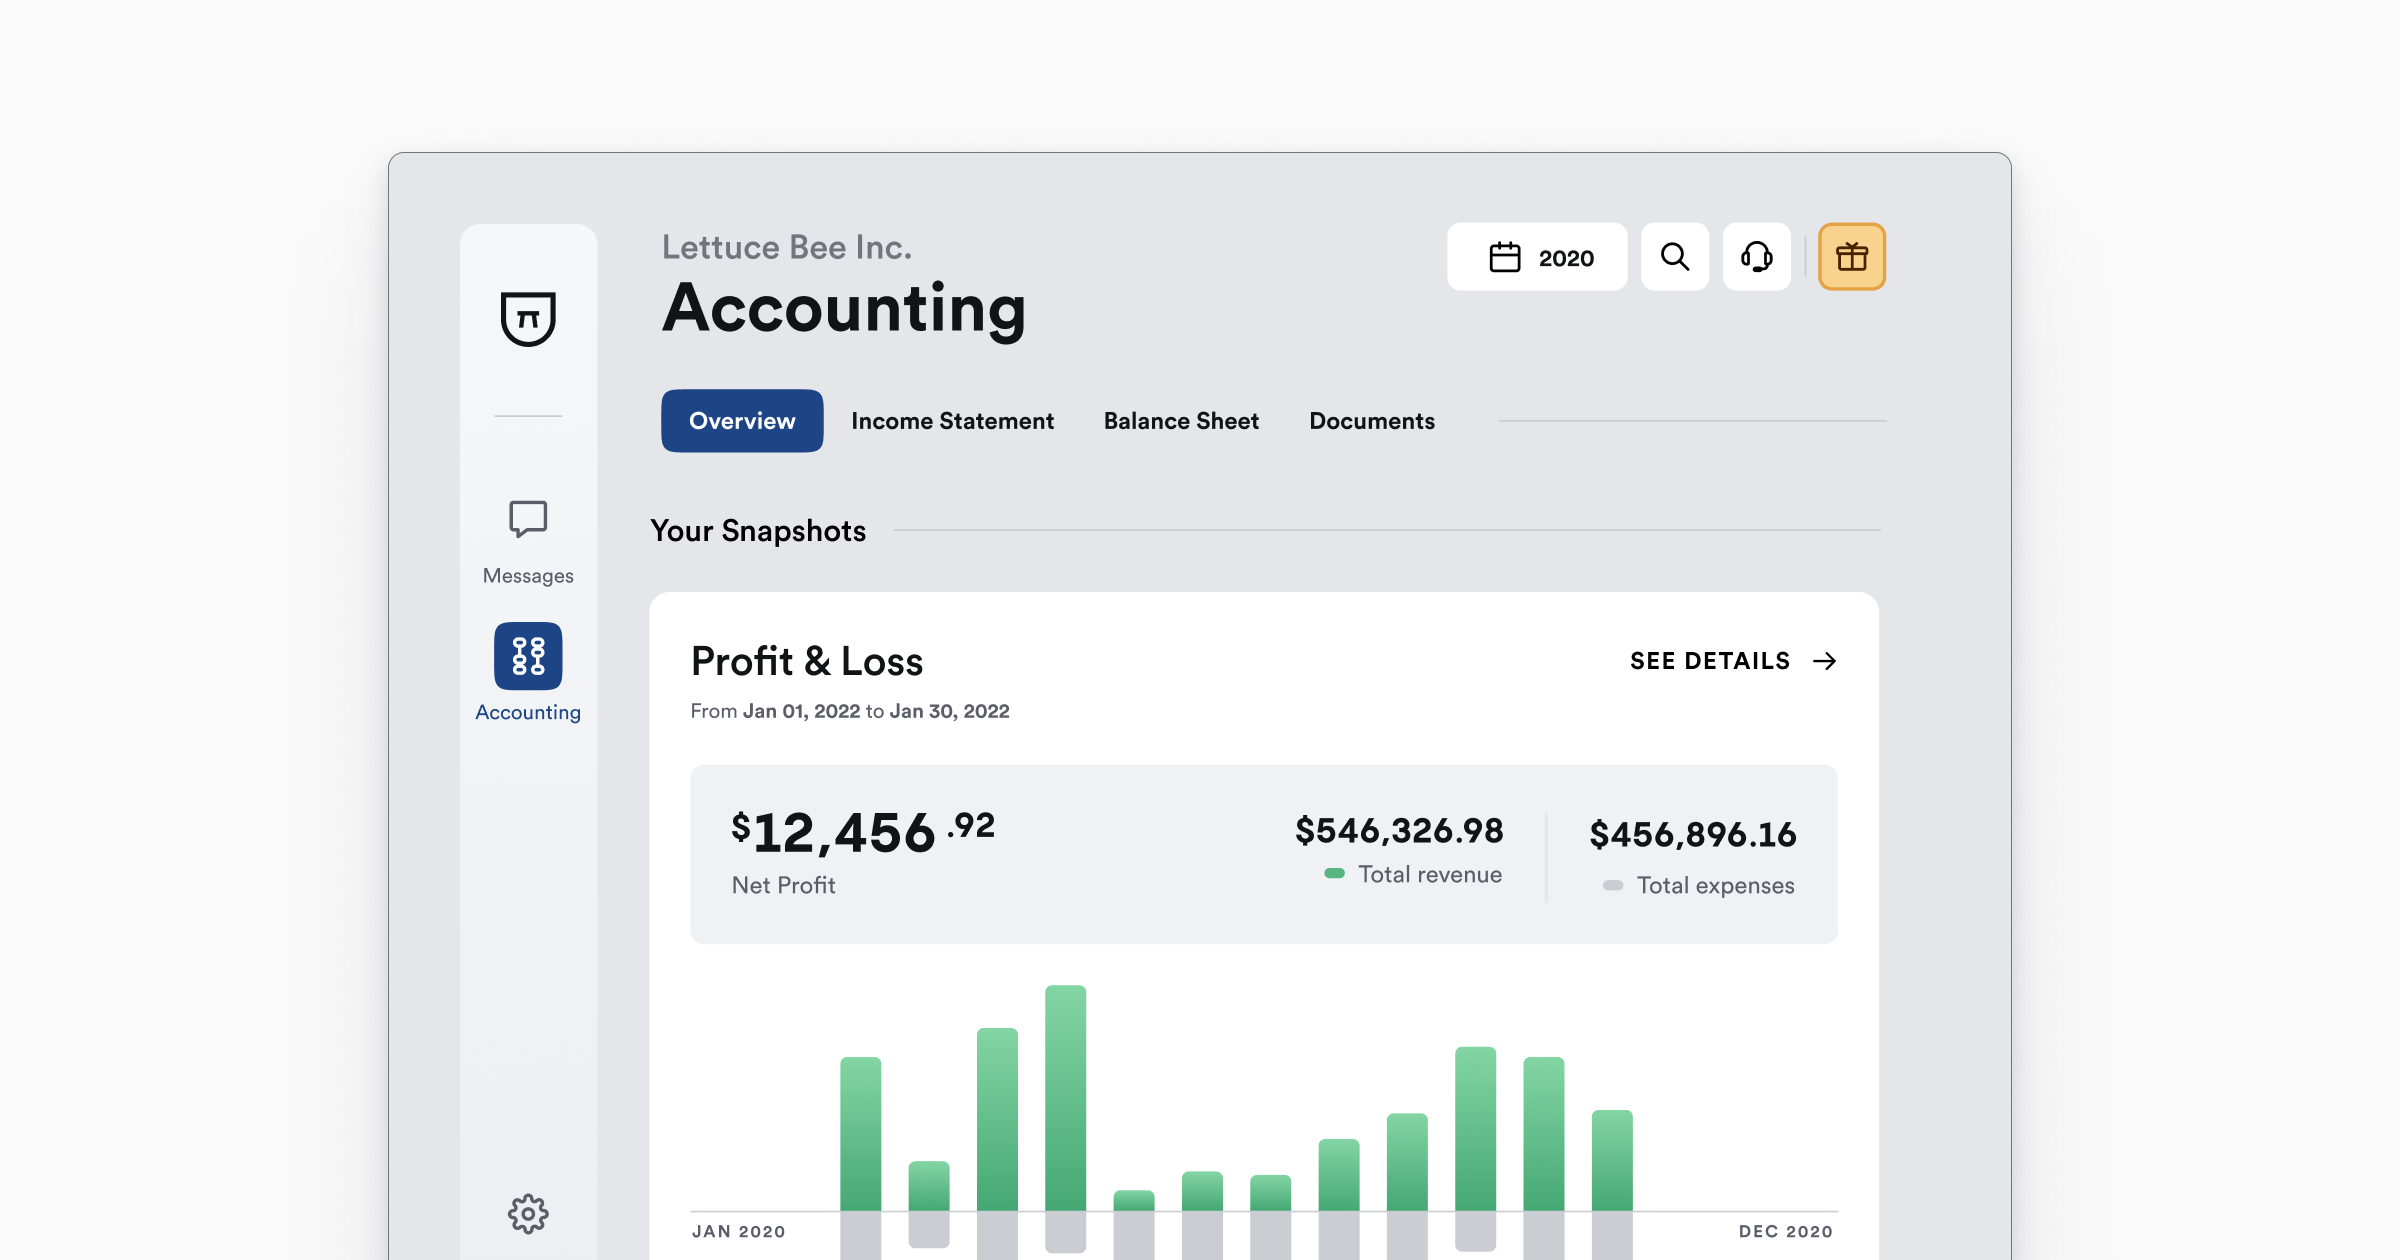This screenshot has height=1260, width=2400.
Task: Click the arrow beside SEE DETAILS
Action: [1825, 661]
